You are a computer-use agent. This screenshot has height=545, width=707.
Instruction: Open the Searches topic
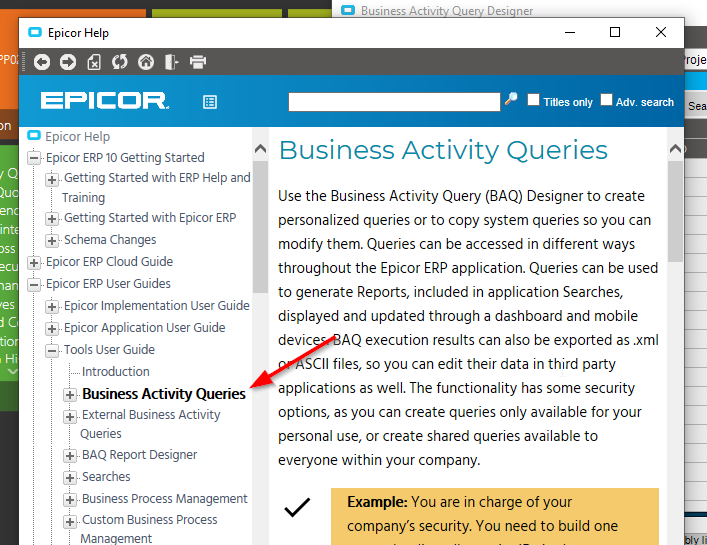click(106, 476)
